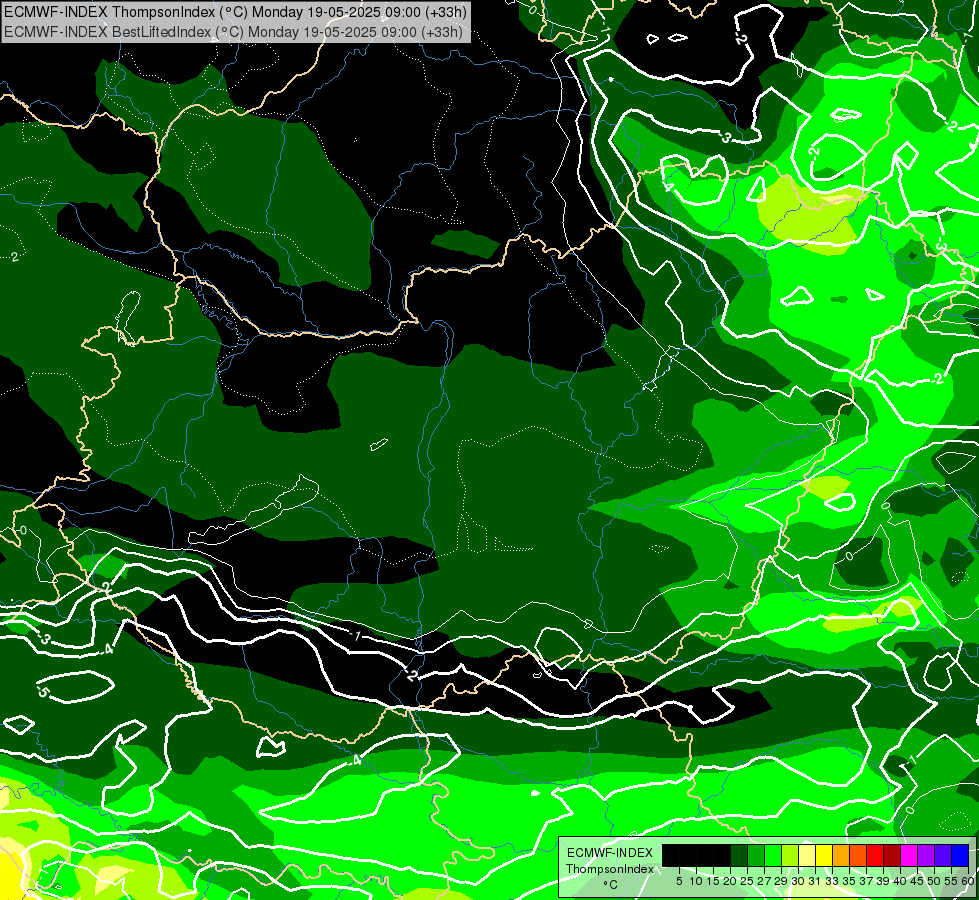Click the legend's ECMWF-INDEX label

coord(610,853)
